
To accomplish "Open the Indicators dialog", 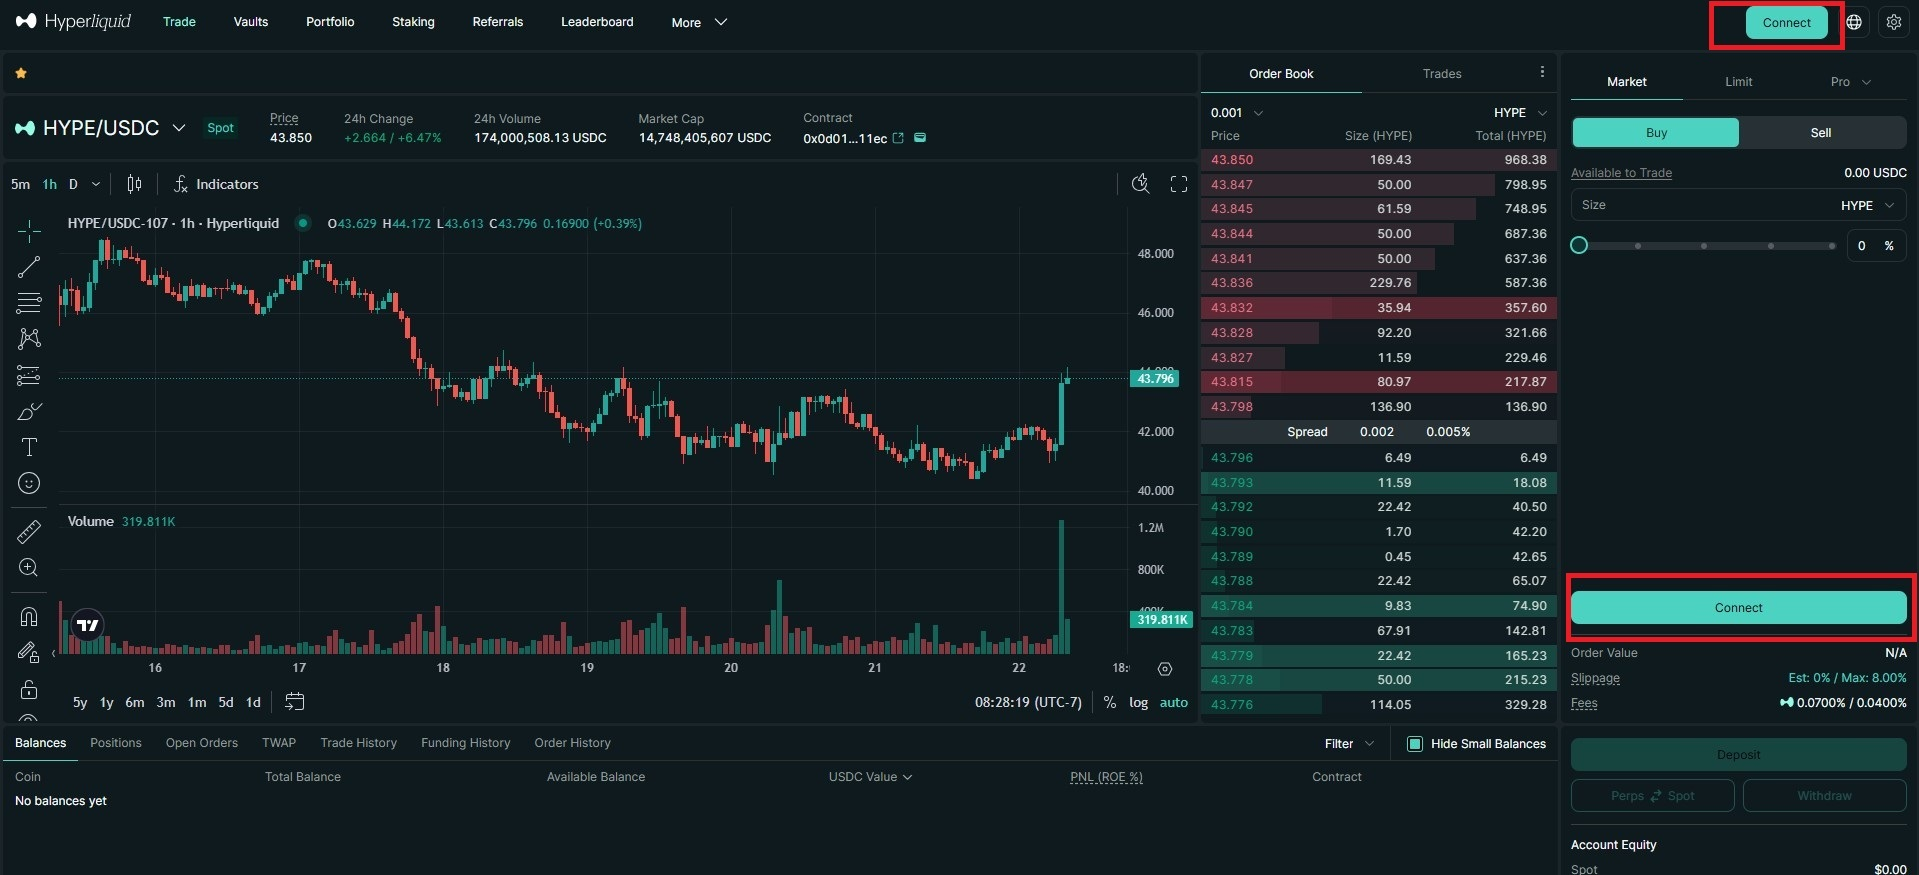I will (216, 184).
